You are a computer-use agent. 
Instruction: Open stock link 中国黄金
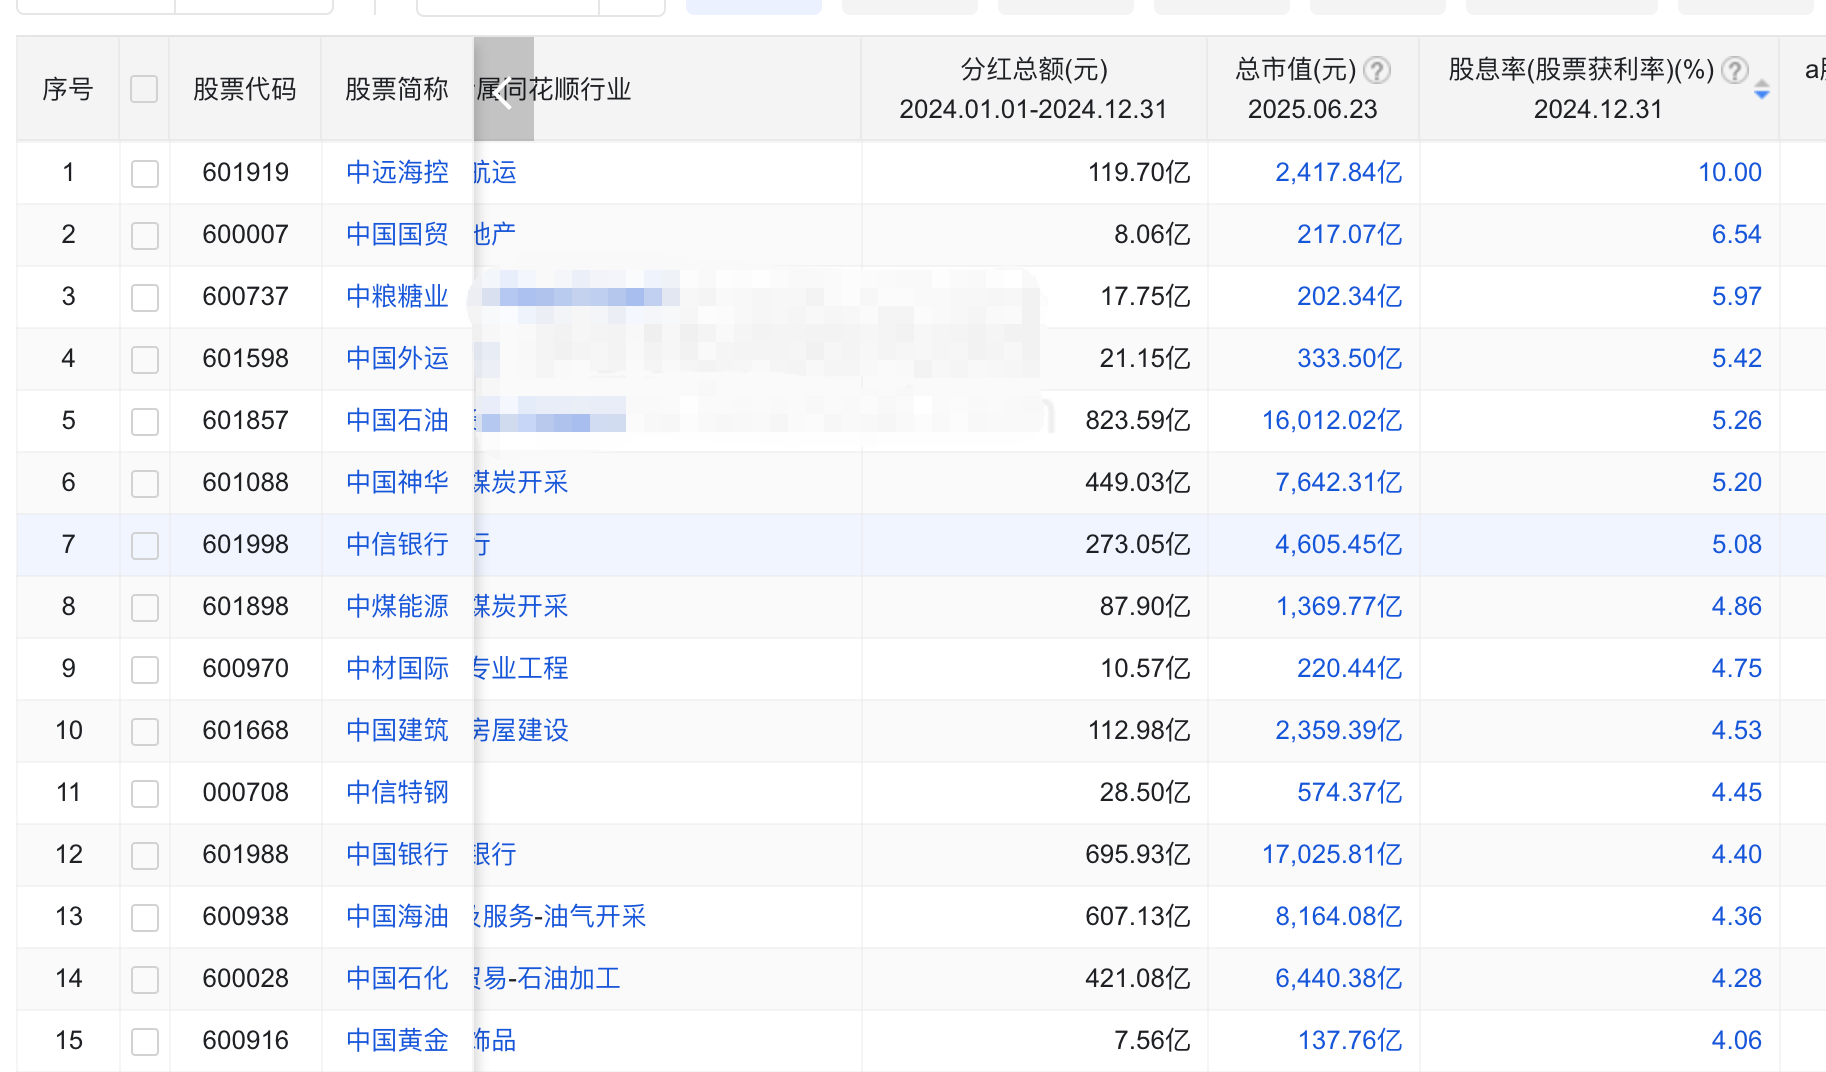tap(397, 1040)
